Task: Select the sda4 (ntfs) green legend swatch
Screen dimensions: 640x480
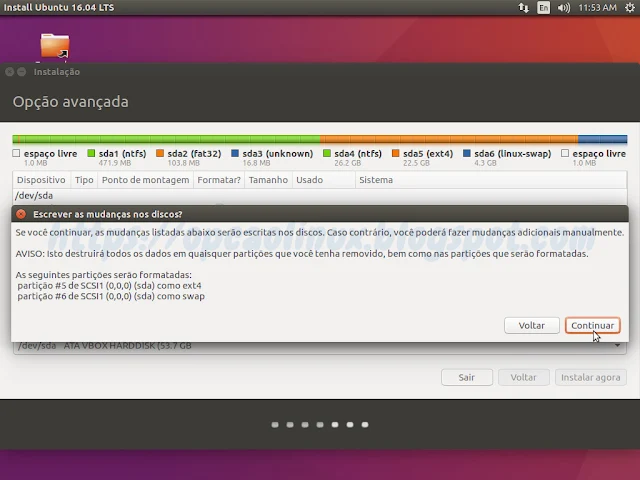Action: coord(327,153)
